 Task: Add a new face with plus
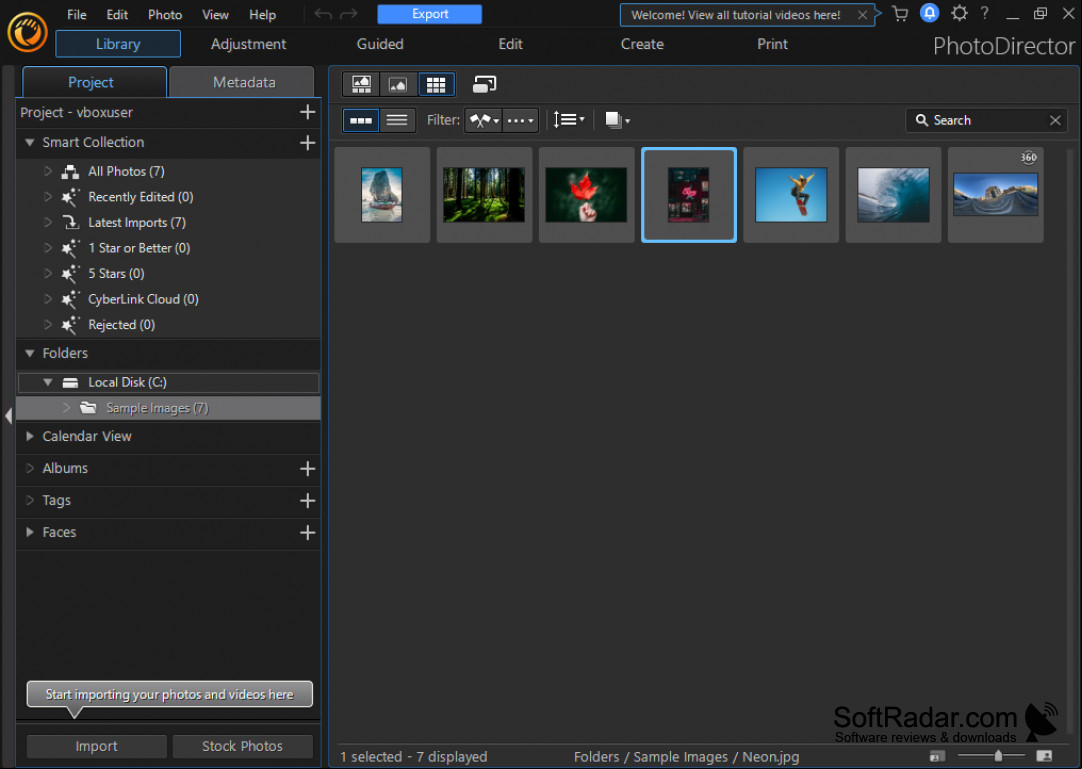308,532
